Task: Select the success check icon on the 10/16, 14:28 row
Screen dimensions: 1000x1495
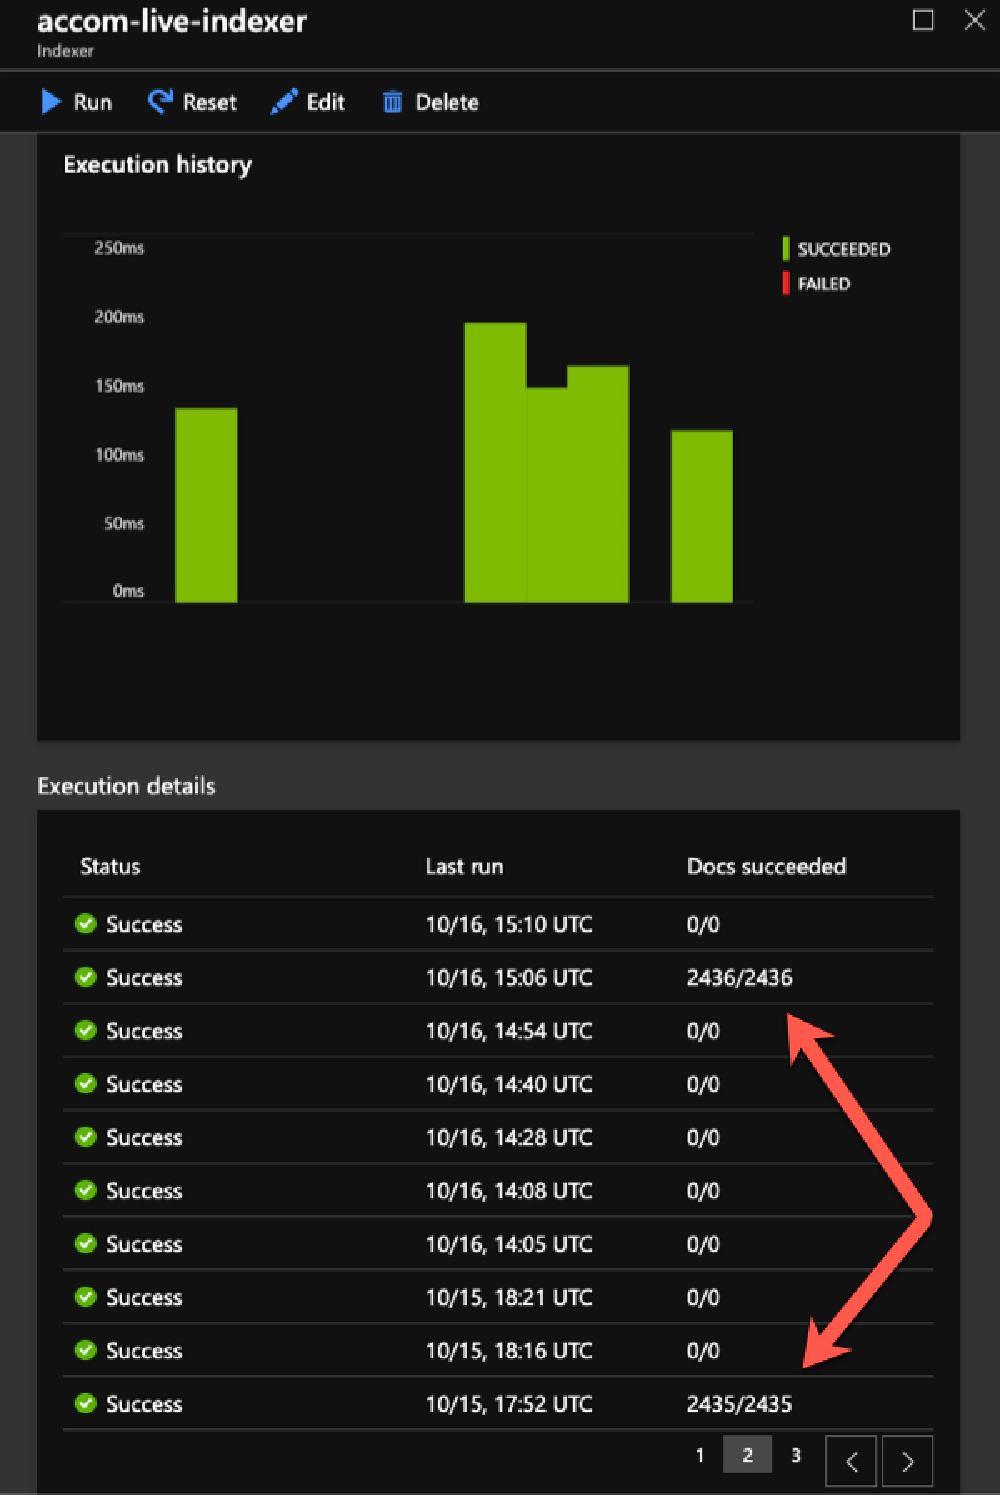Action: coord(85,1137)
